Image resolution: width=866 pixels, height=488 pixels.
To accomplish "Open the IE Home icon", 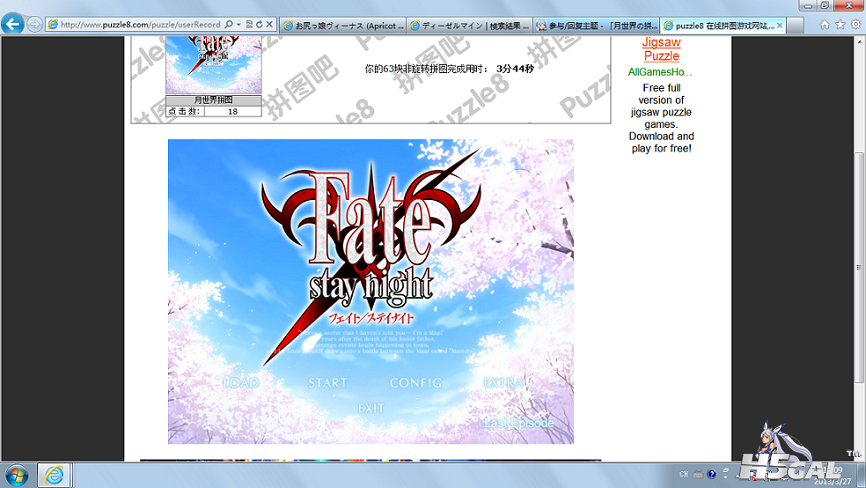I will [823, 23].
